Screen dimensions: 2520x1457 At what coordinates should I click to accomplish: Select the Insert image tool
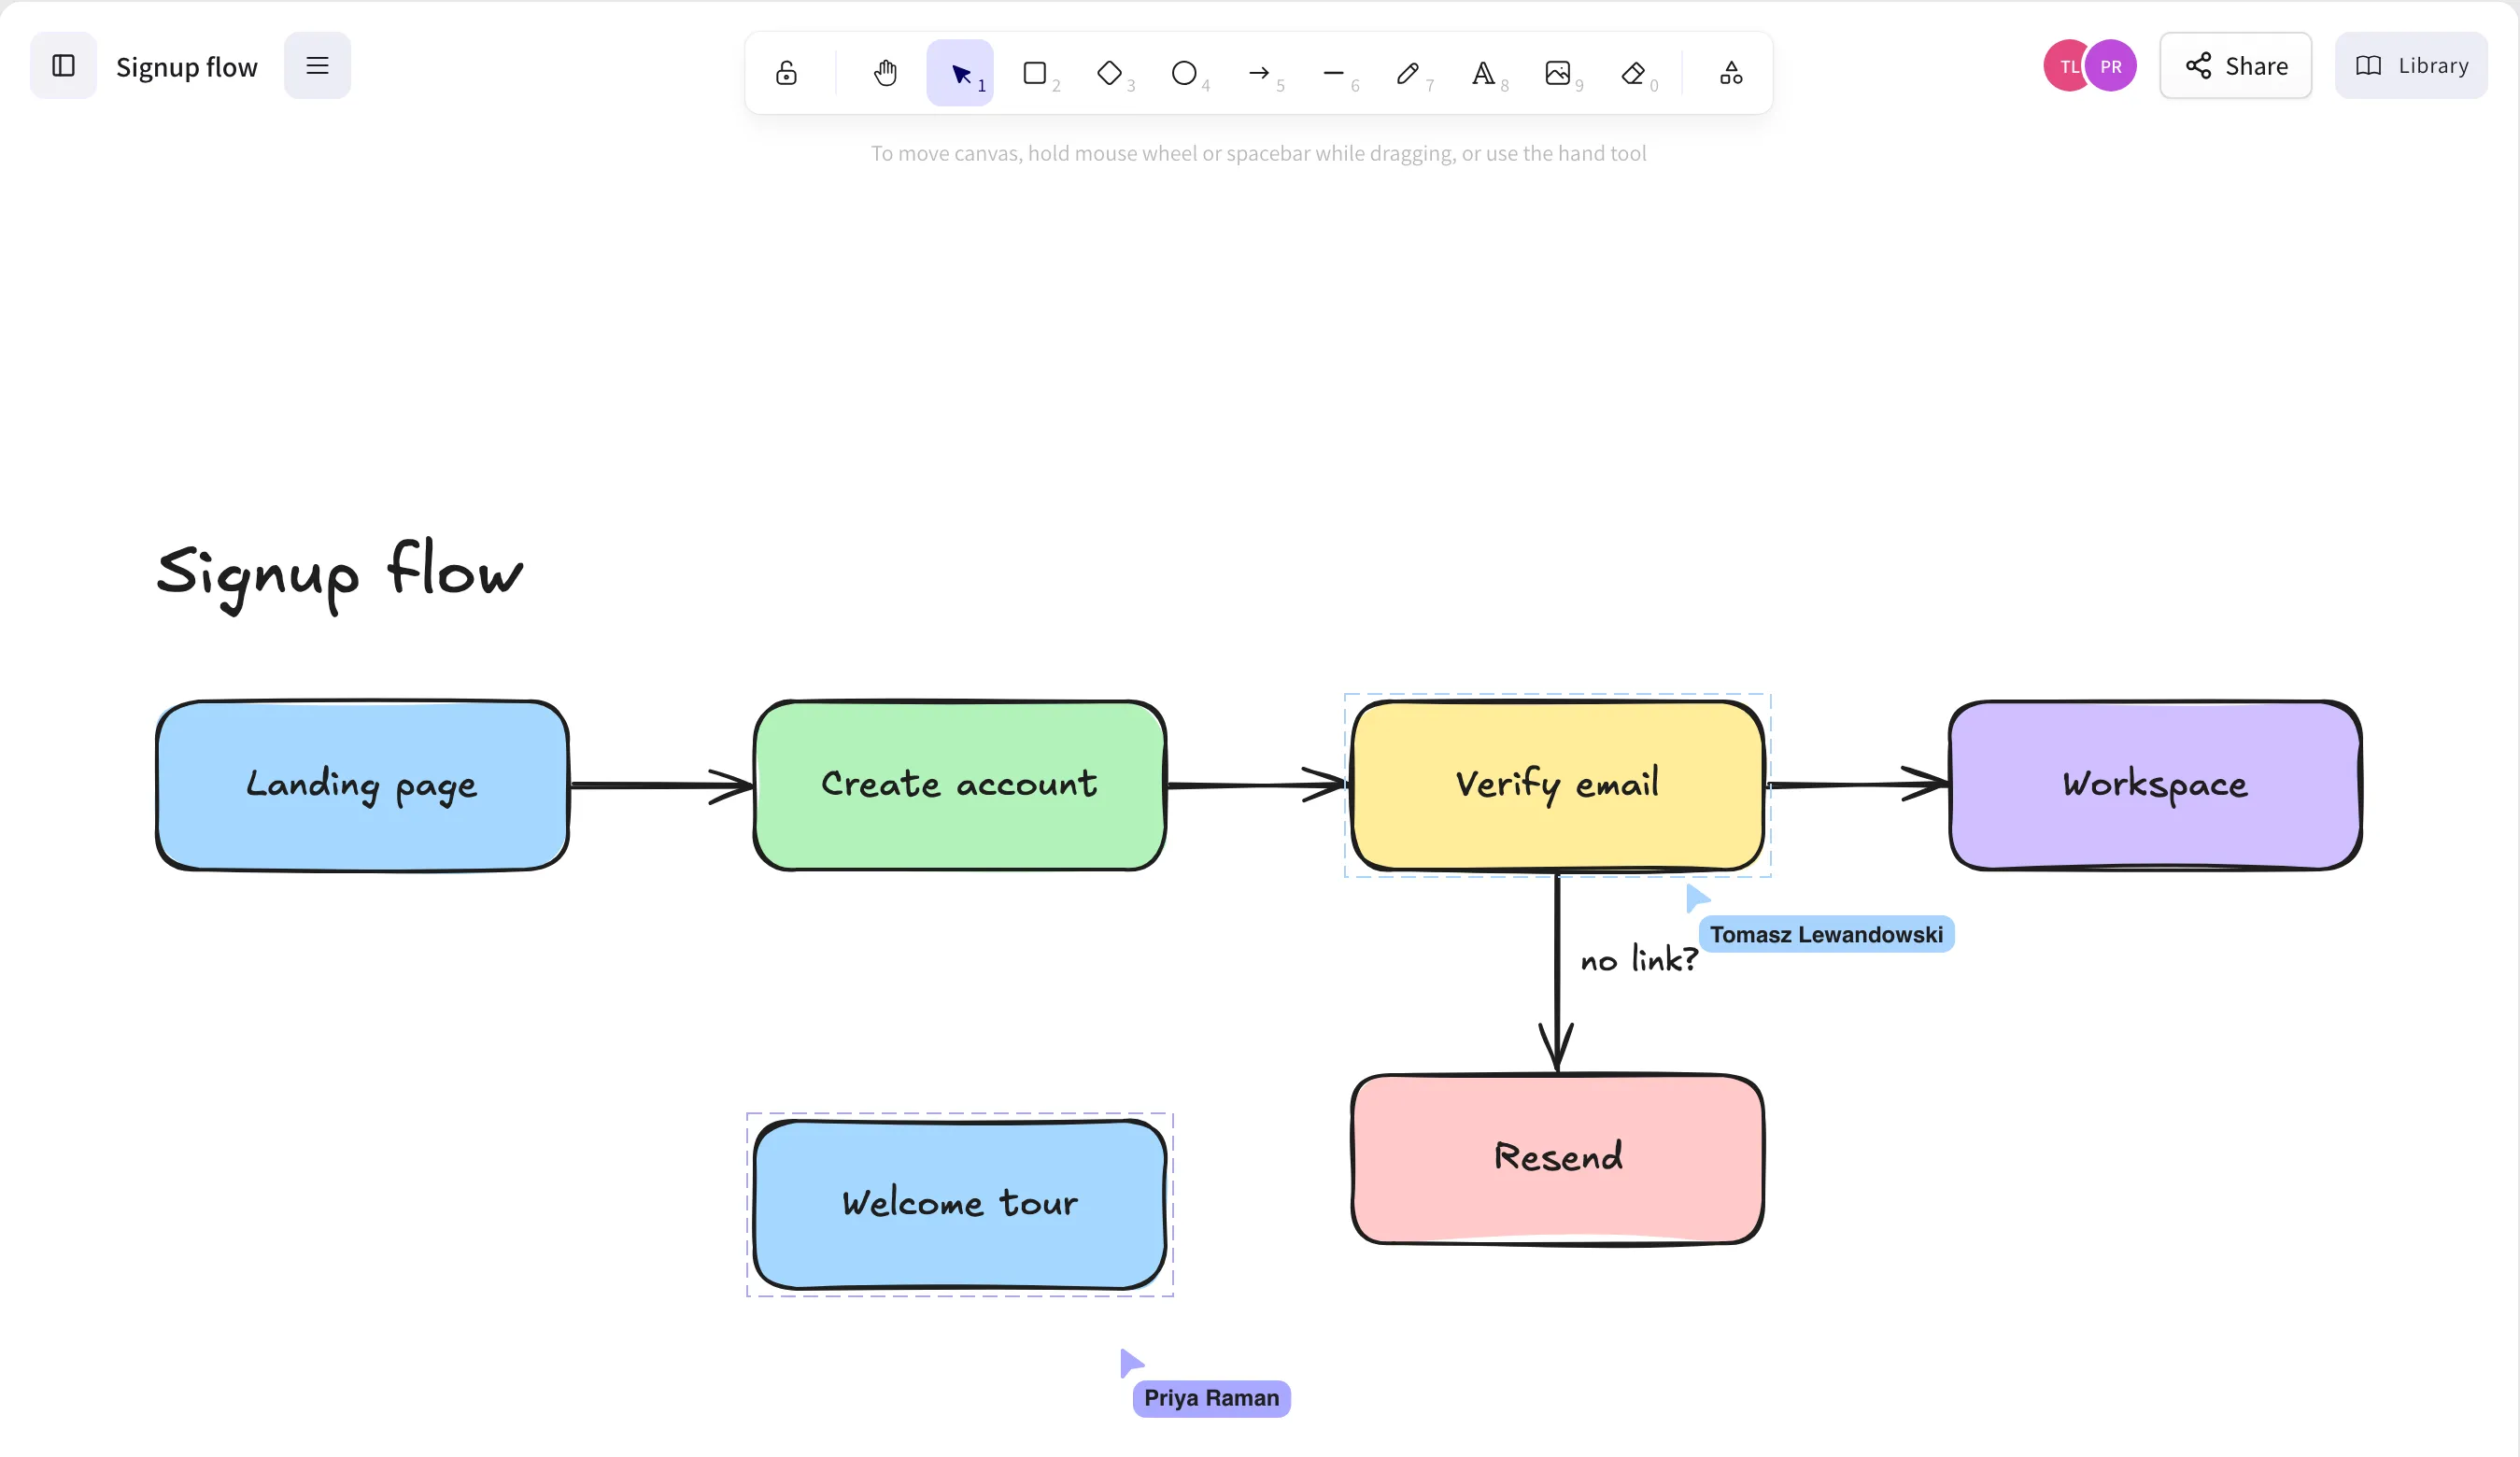[x=1558, y=73]
